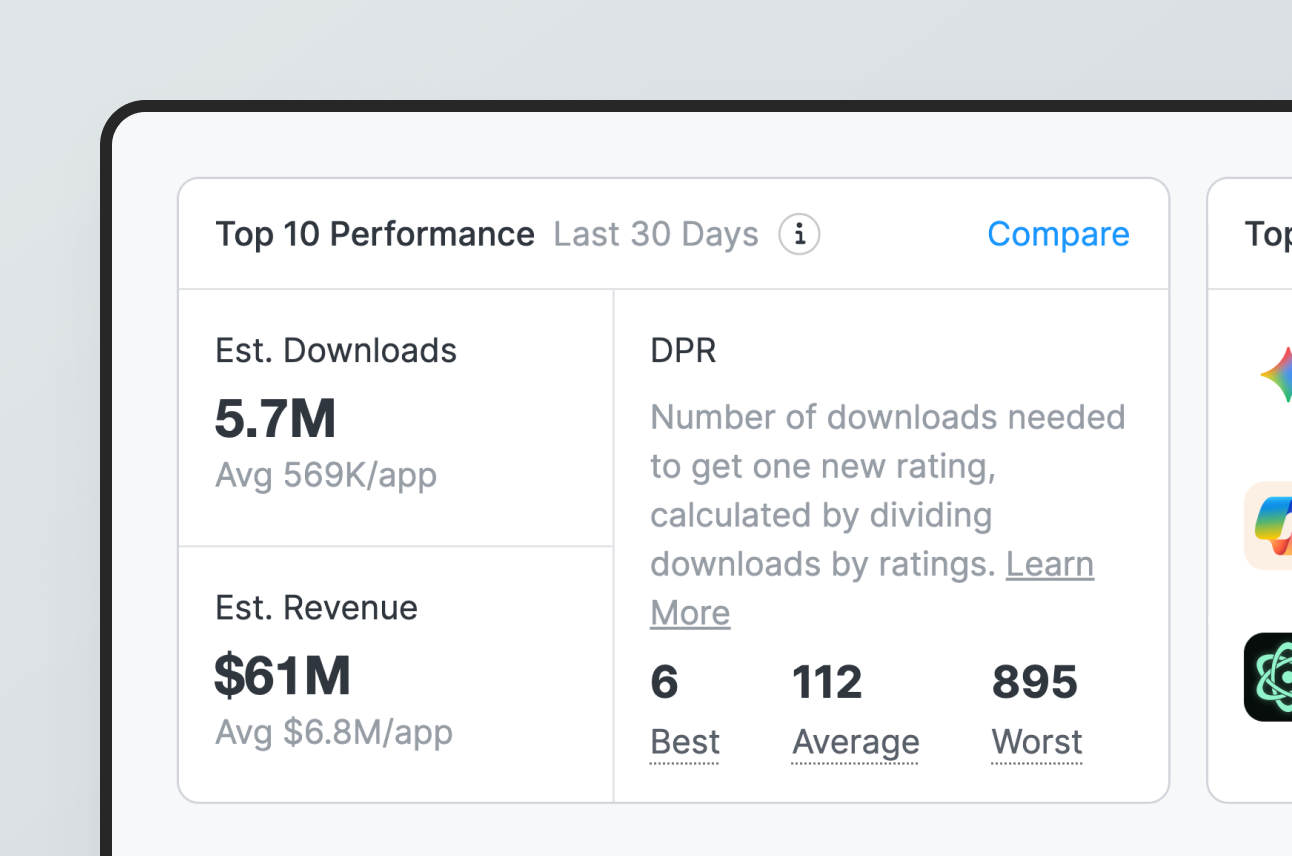
Task: Click the 895 worst DPR value
Action: point(1034,683)
